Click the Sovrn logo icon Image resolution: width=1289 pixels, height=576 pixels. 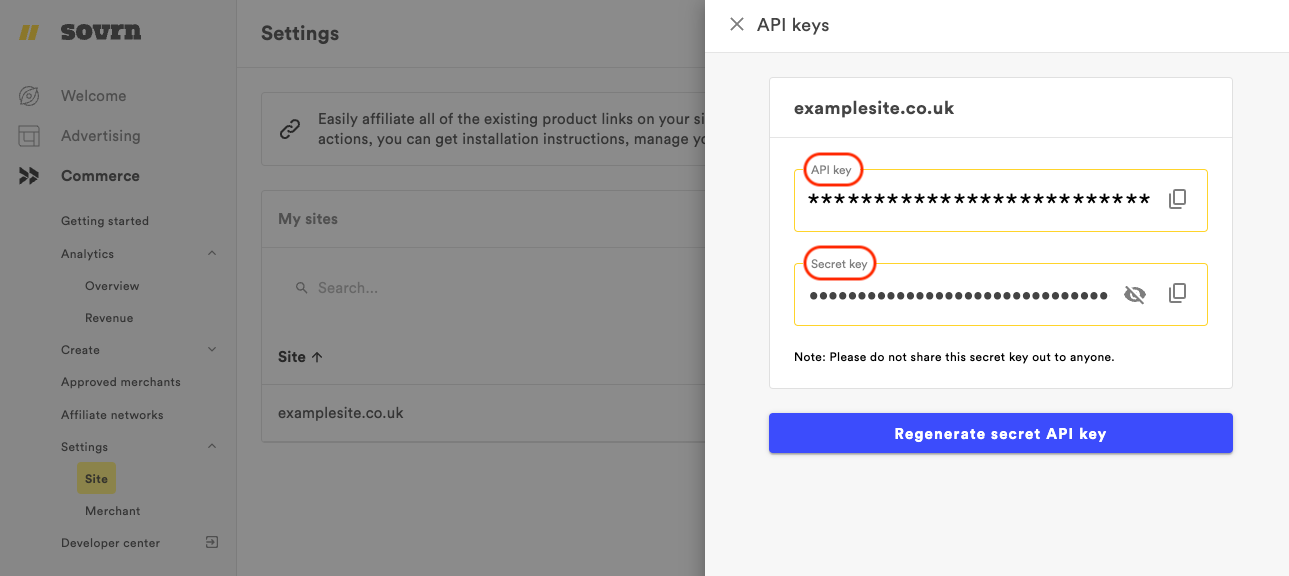point(29,33)
